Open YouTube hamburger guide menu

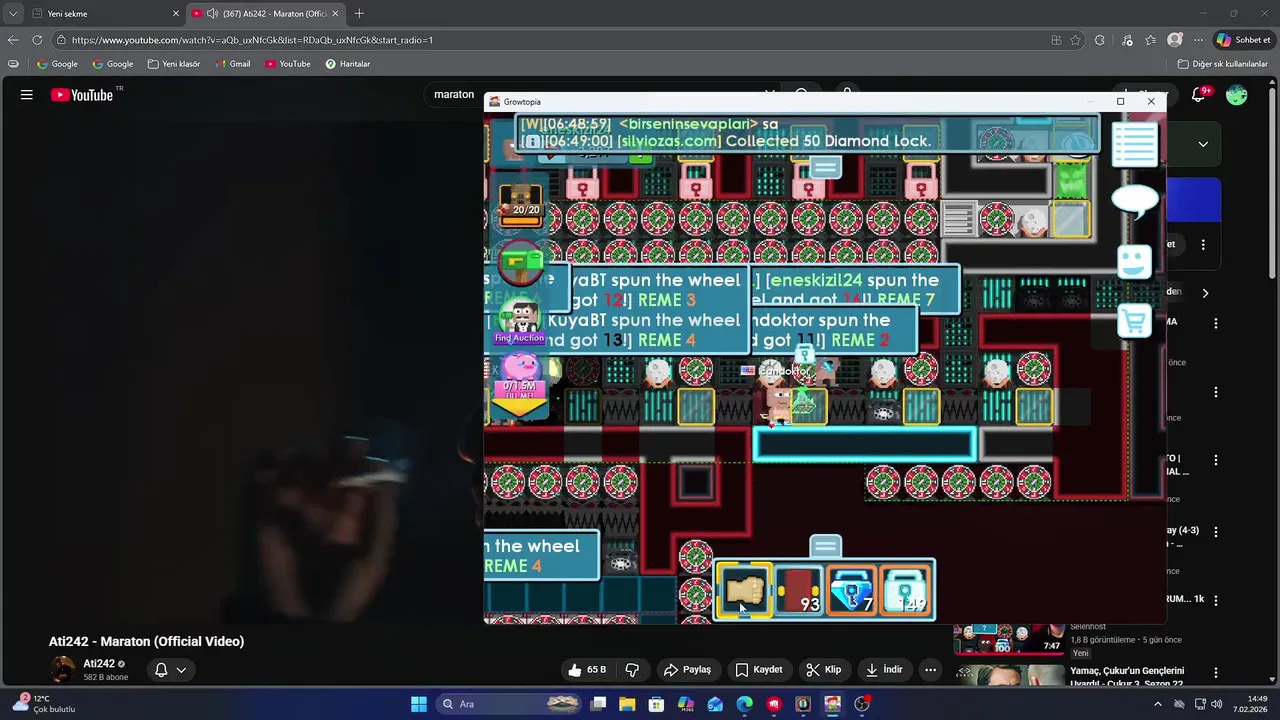(27, 95)
